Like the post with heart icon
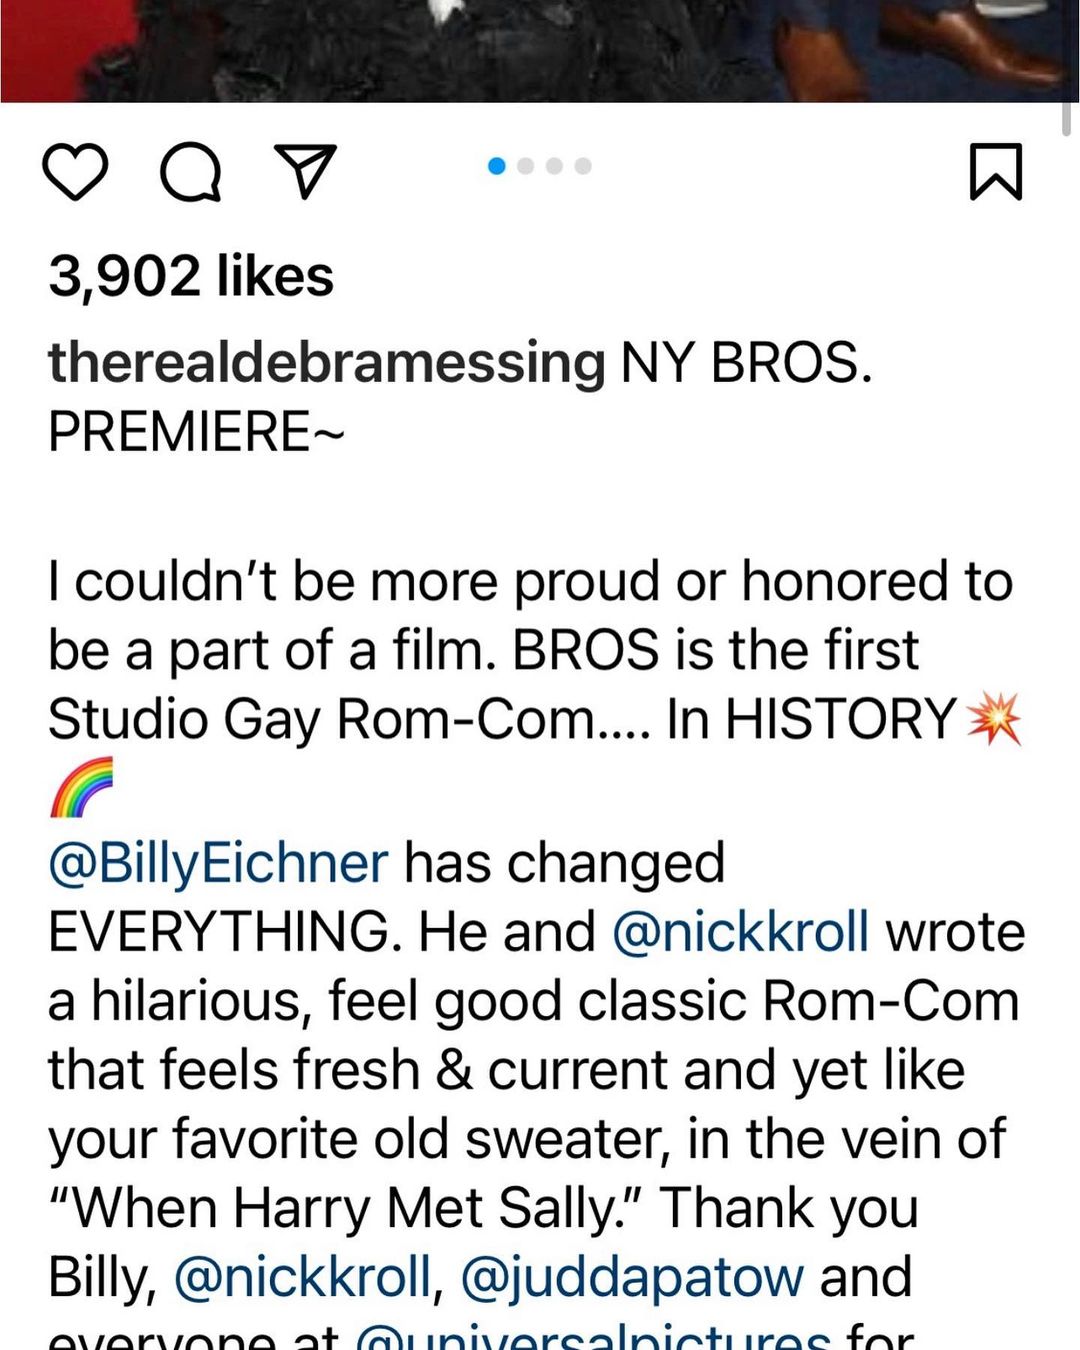Screen dimensions: 1080x1350 tap(75, 171)
